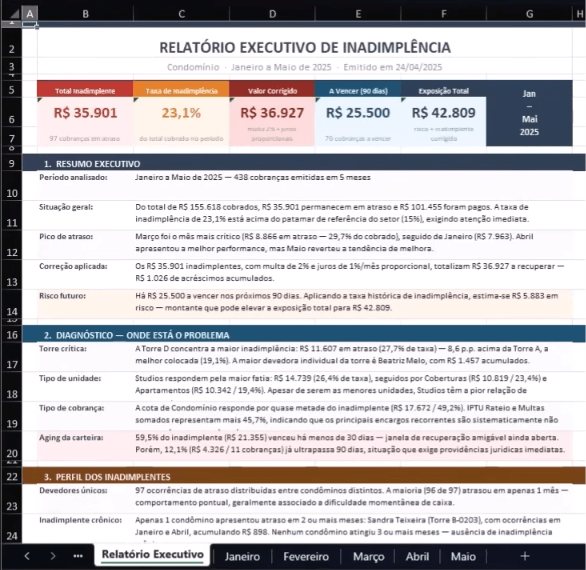Click the 'Tipo de unidade:' label
Screen dimensions: 586x570
[70, 378]
